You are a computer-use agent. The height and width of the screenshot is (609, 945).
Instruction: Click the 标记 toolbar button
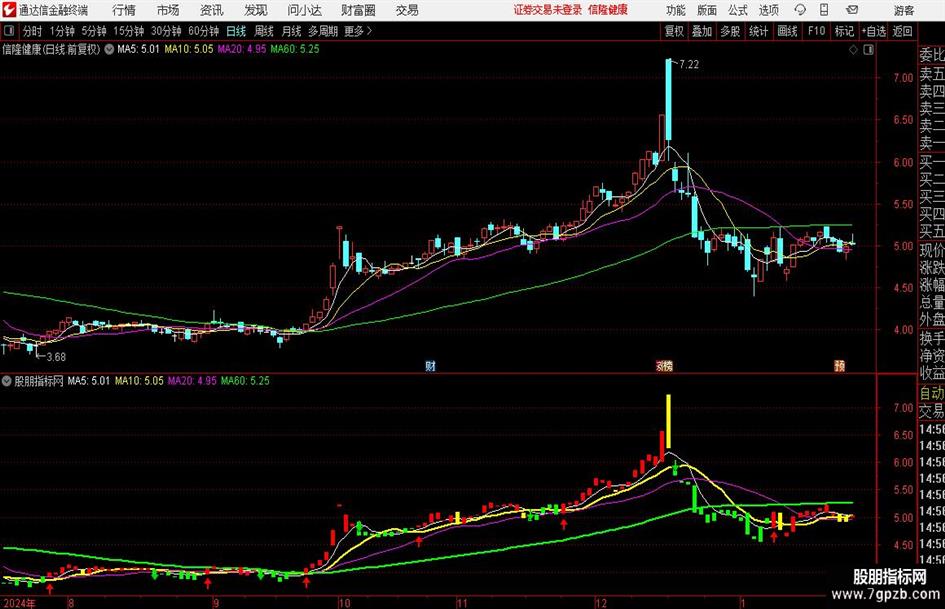click(844, 31)
